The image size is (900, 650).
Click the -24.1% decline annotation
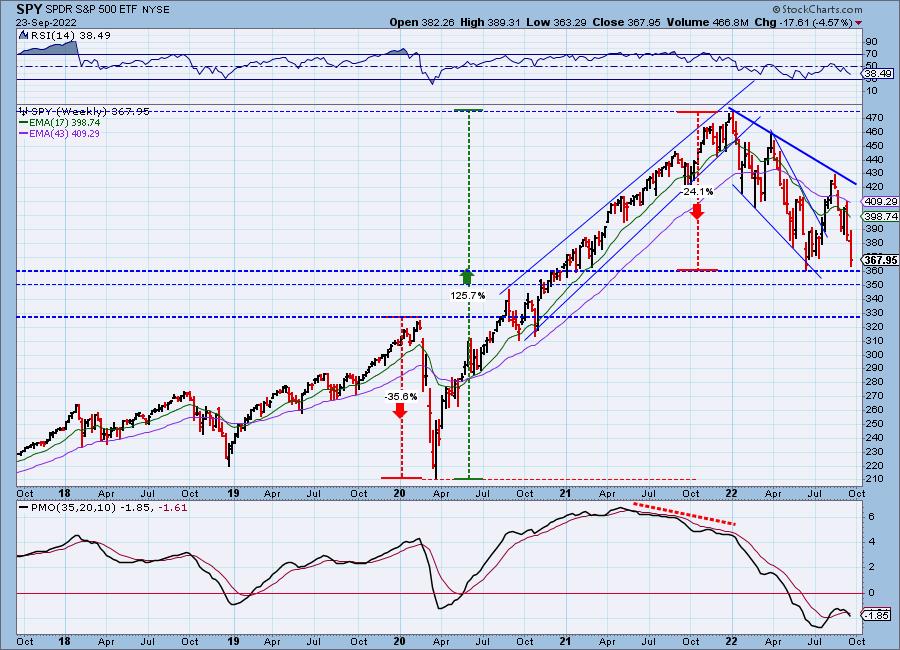coord(697,191)
